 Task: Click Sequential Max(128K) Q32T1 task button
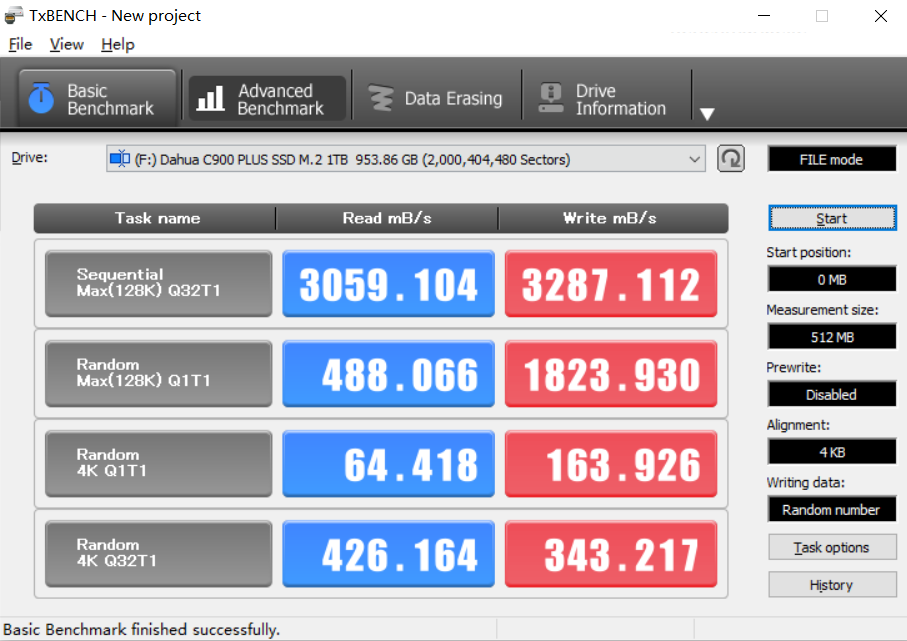(x=158, y=283)
